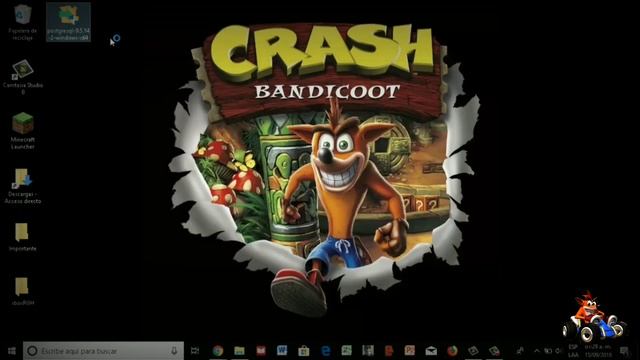Open the taskbar clock and date
The height and width of the screenshot is (360, 640).
pos(598,351)
